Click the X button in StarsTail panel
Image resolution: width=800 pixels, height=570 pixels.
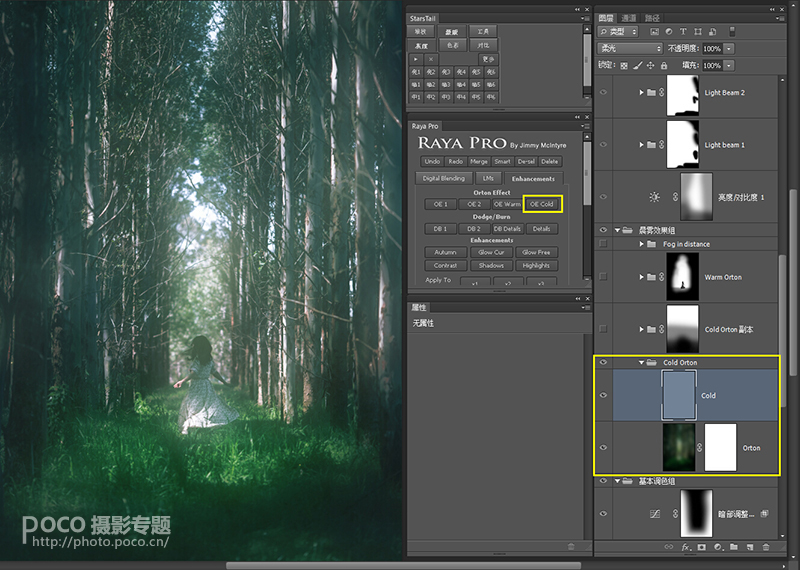tap(431, 59)
